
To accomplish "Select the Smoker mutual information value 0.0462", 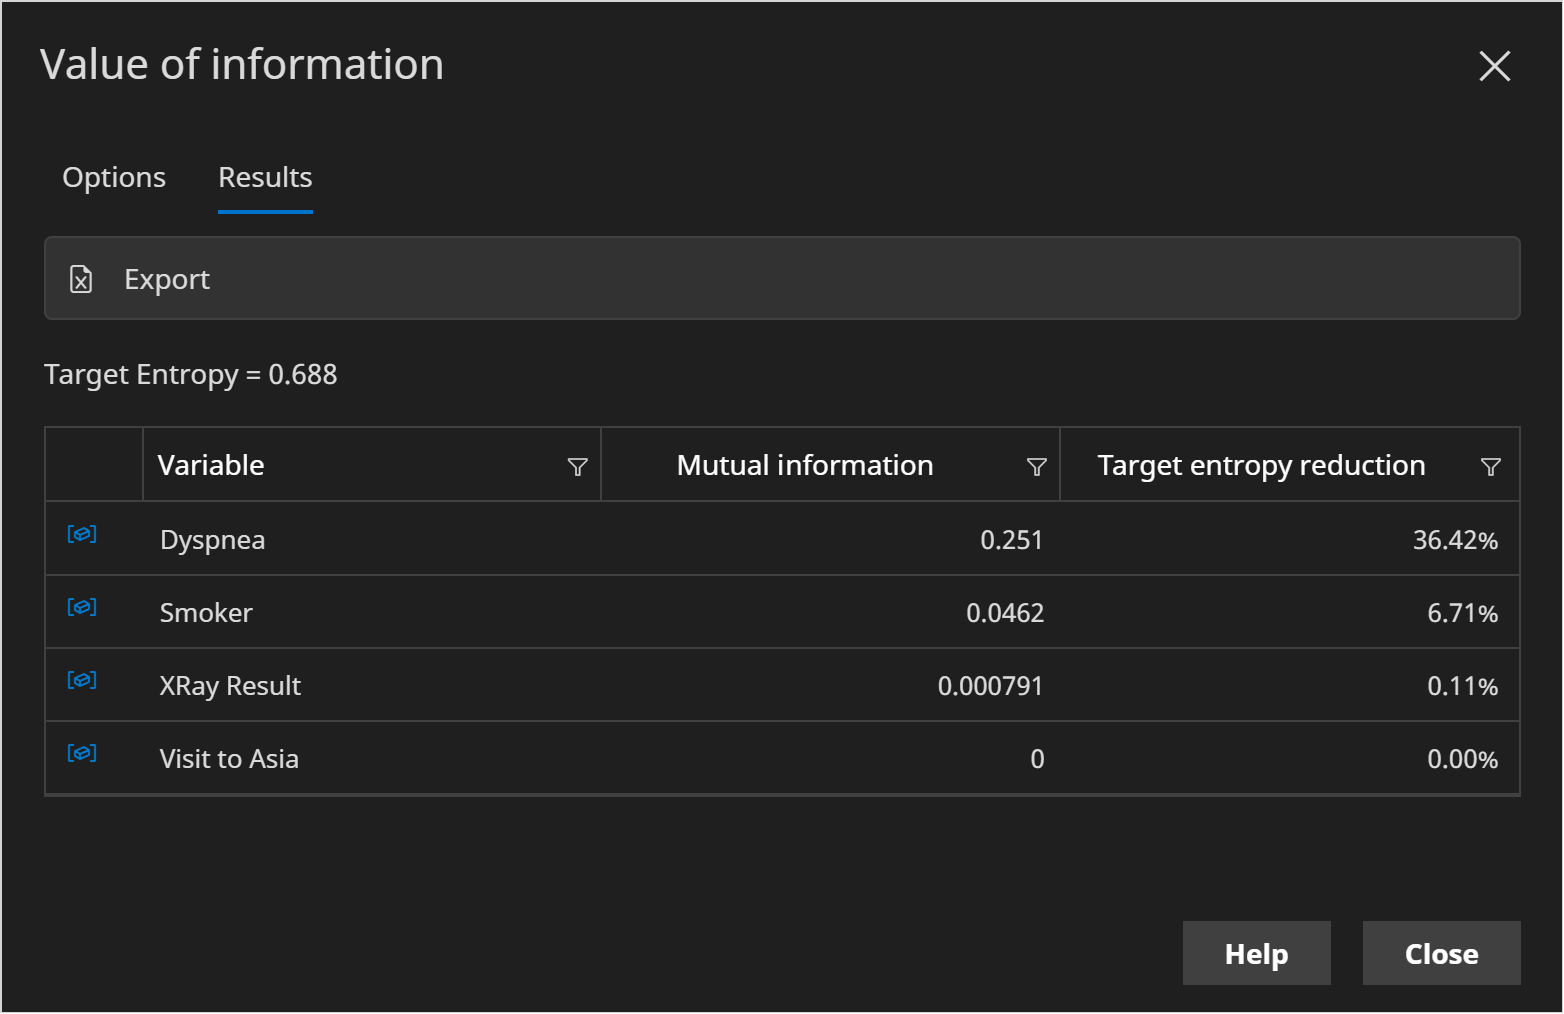I will tap(1004, 613).
